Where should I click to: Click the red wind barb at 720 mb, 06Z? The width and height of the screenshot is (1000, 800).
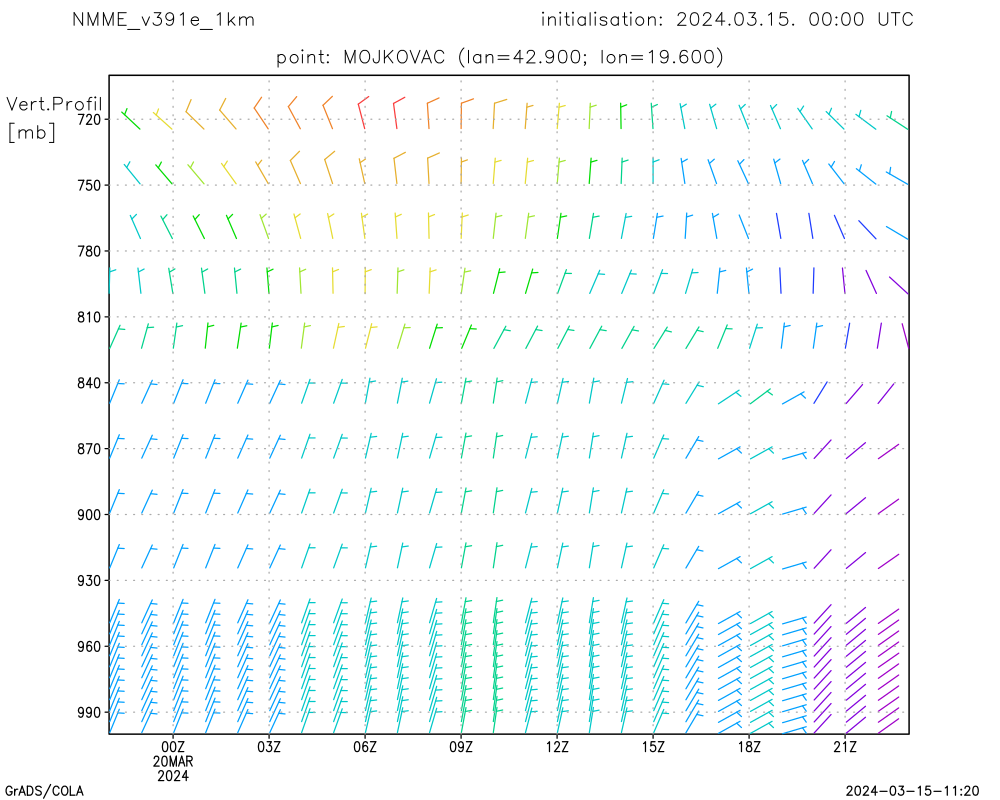click(363, 113)
